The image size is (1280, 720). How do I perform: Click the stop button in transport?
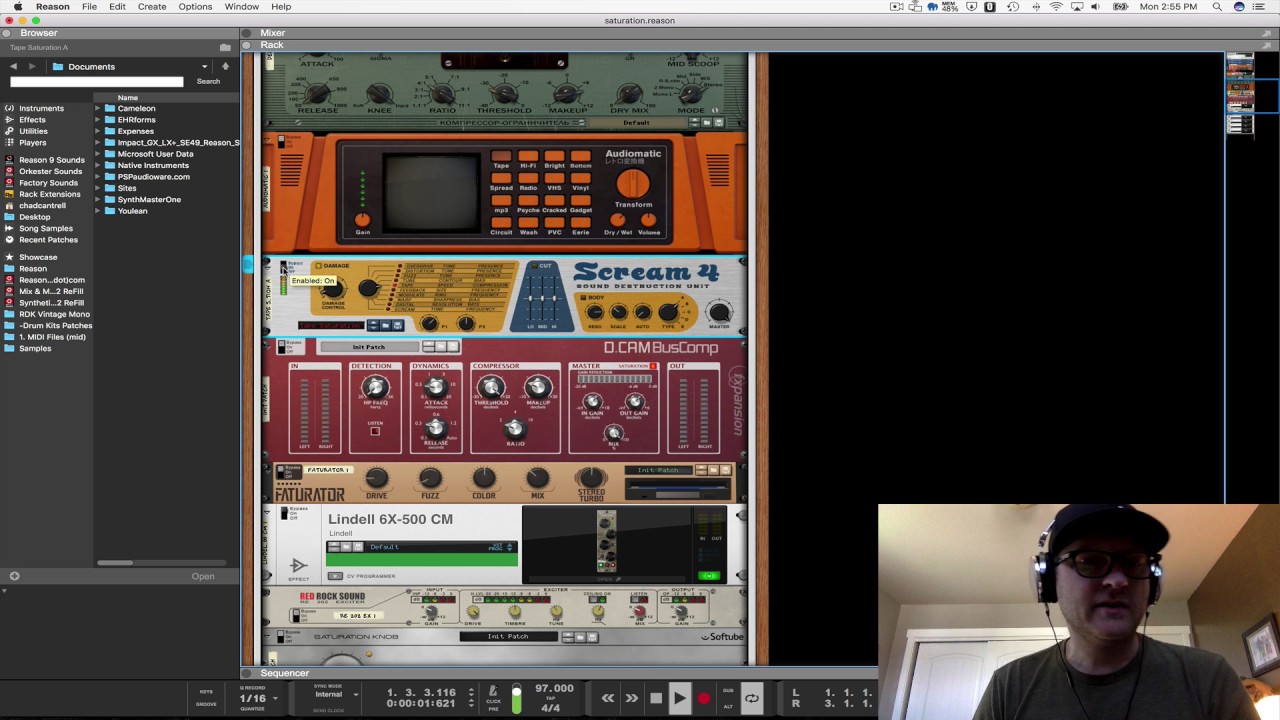click(x=656, y=698)
